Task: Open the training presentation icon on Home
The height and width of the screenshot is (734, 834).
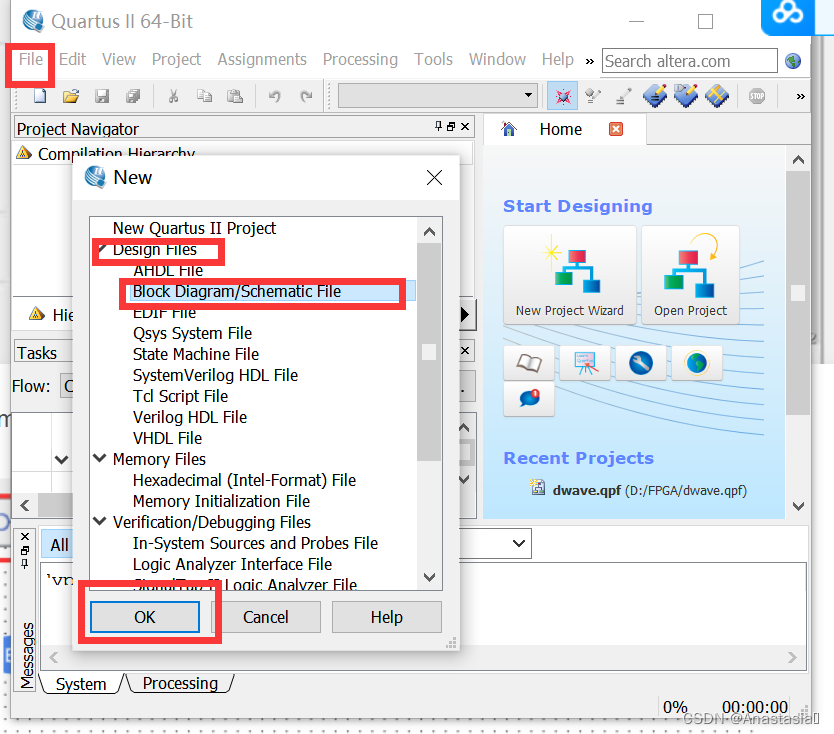Action: (x=585, y=363)
